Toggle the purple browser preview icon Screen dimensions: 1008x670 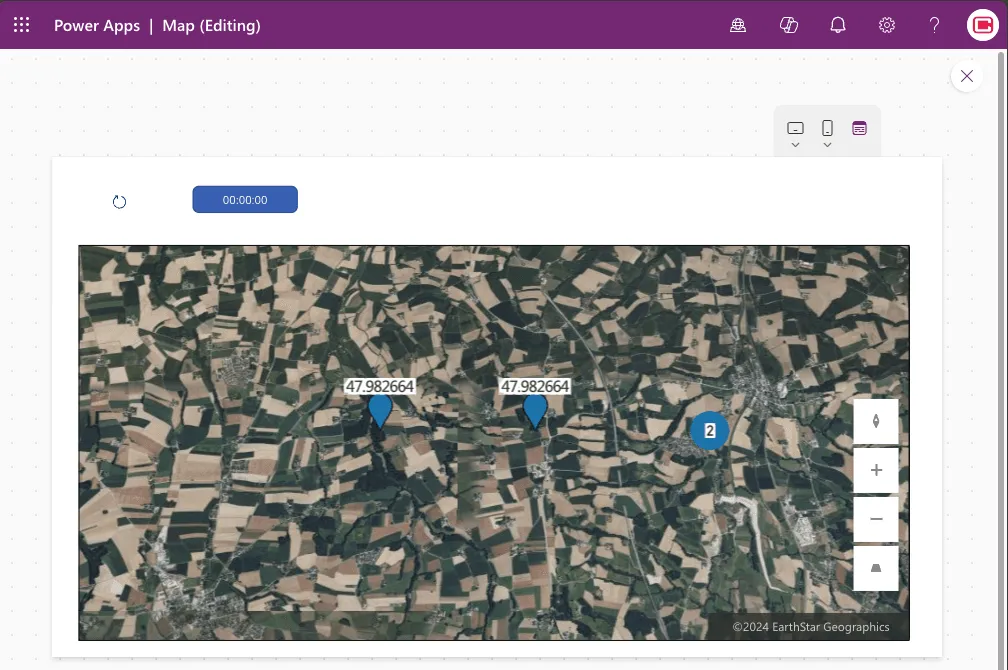tap(859, 128)
